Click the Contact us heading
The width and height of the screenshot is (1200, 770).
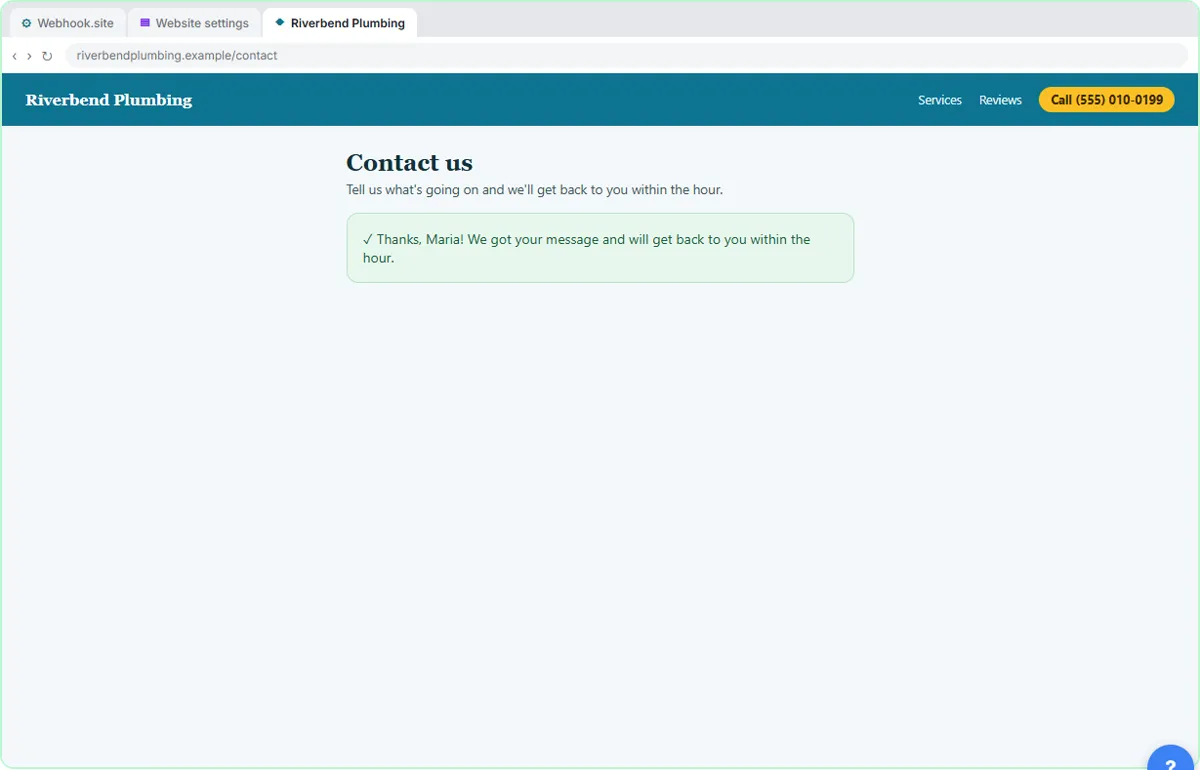409,163
